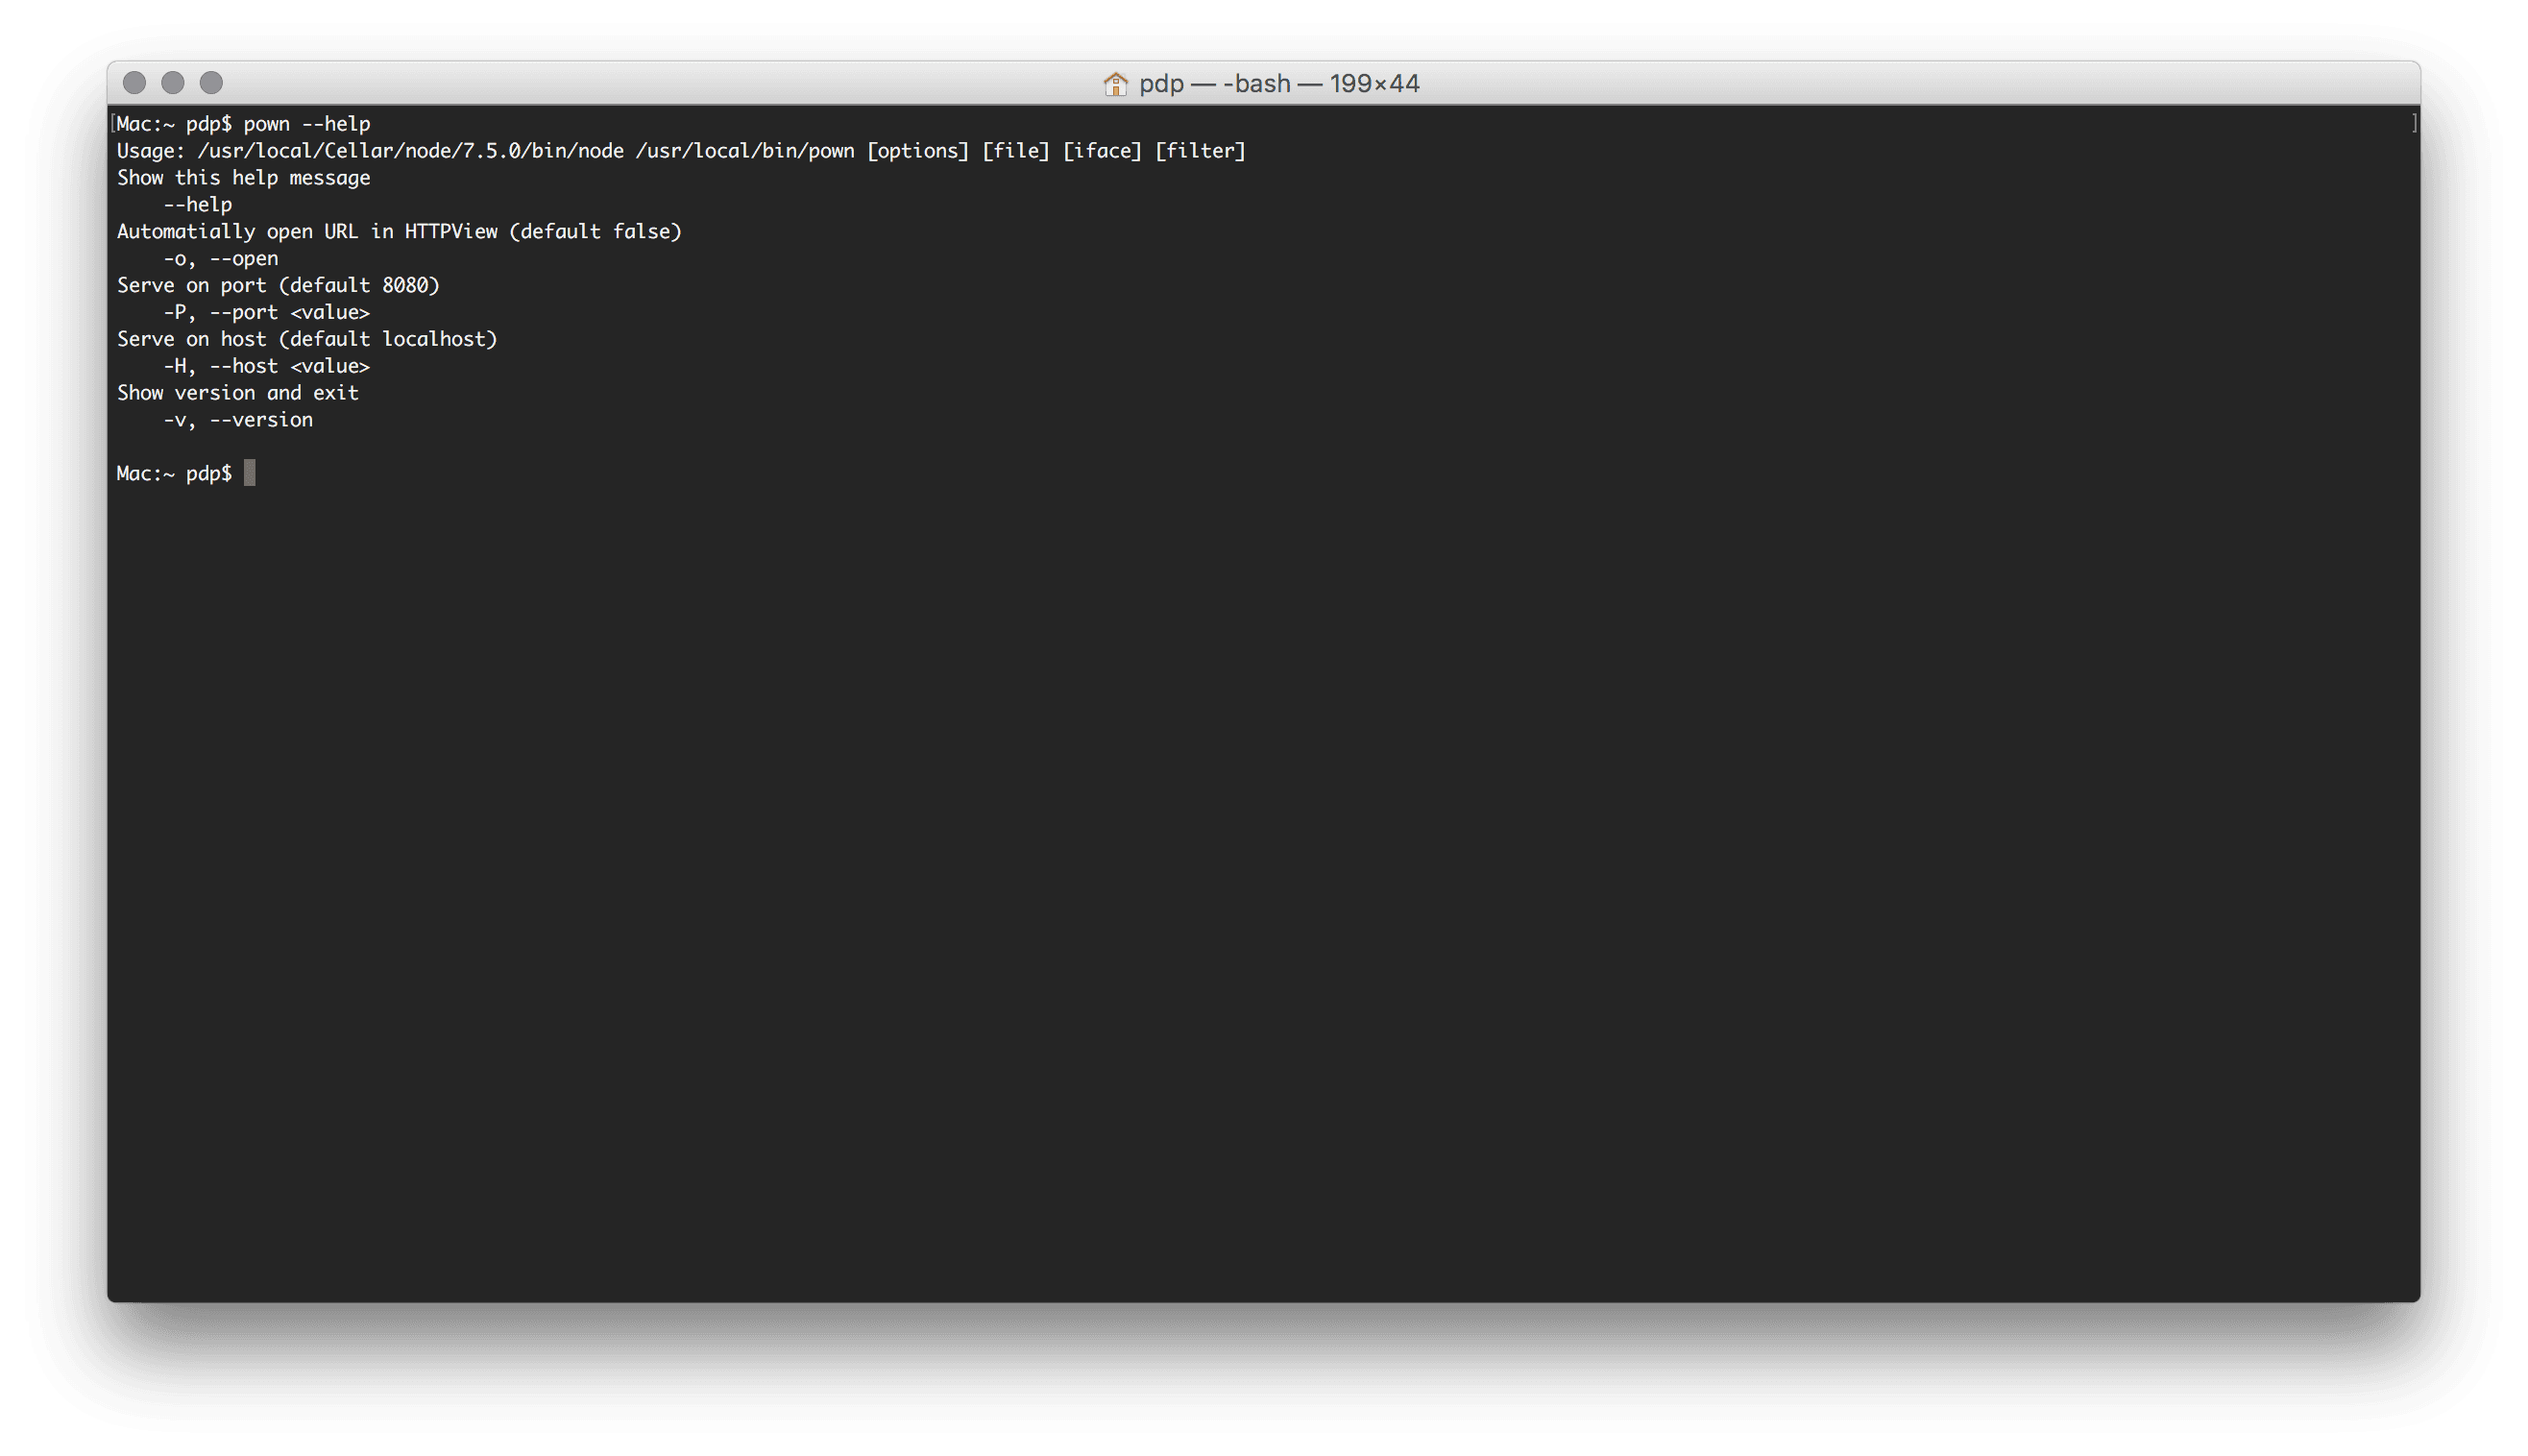The width and height of the screenshot is (2528, 1456).
Task: Click the text 'Show this help message'
Action: (x=243, y=178)
